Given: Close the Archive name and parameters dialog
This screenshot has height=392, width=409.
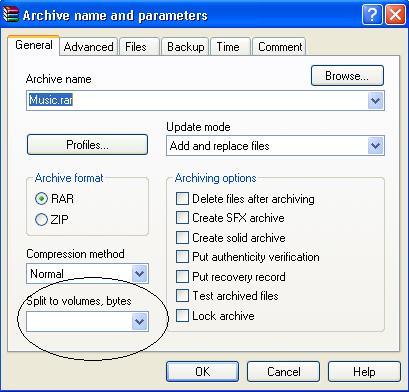Looking at the screenshot, I should point(395,15).
